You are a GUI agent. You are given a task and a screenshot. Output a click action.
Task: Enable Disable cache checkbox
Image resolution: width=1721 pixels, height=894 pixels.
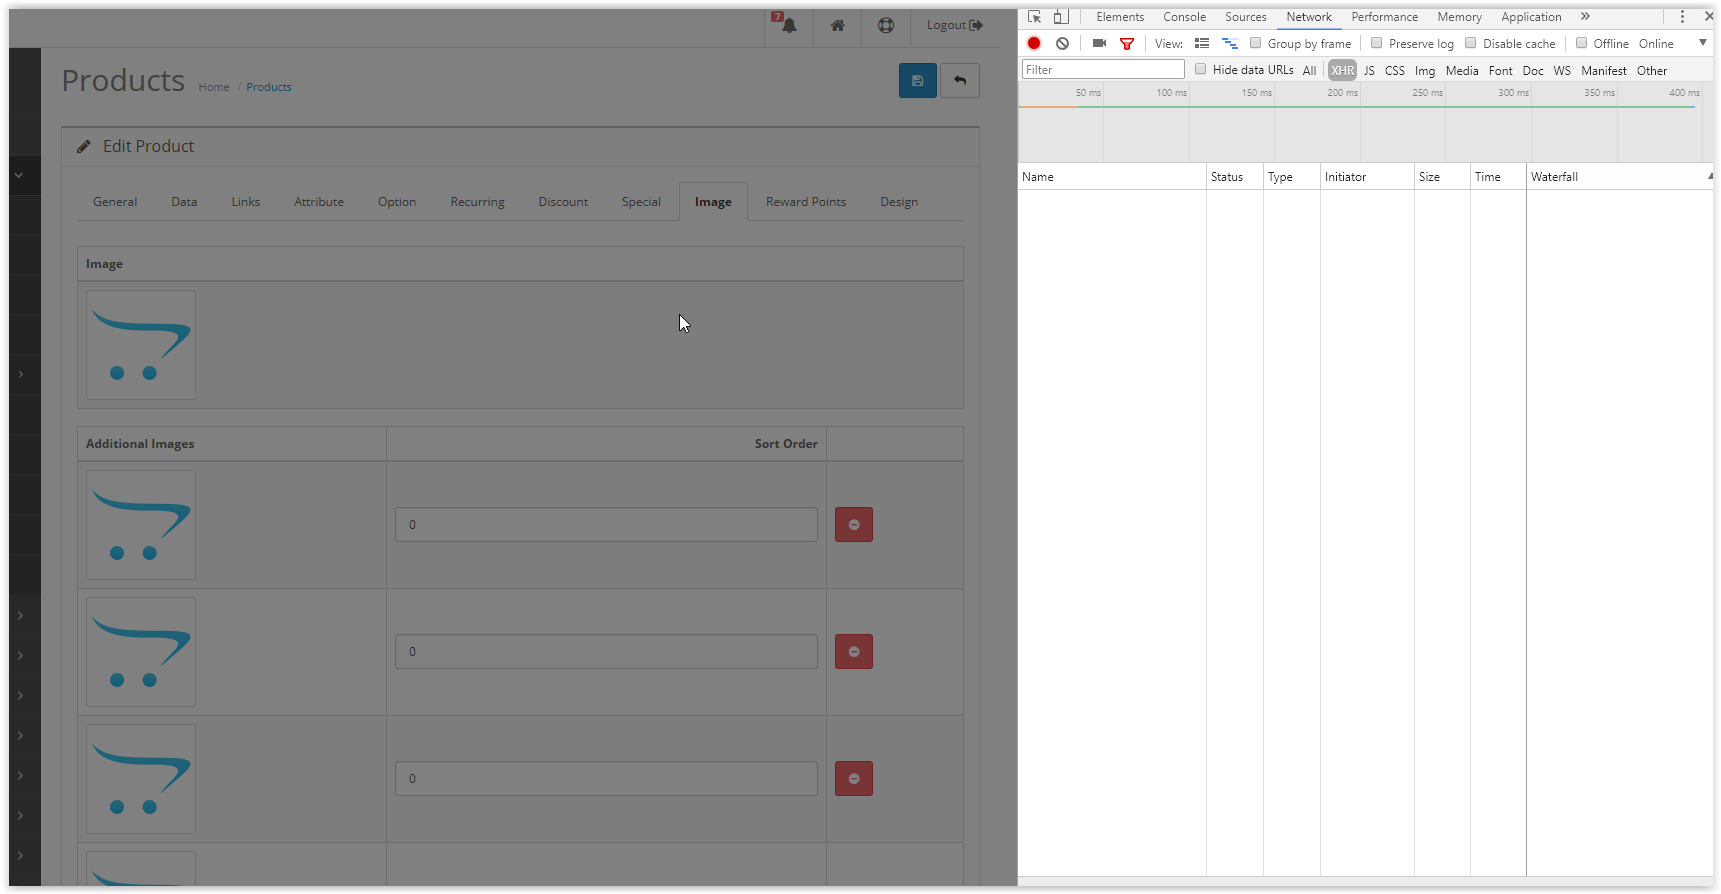(x=1471, y=43)
